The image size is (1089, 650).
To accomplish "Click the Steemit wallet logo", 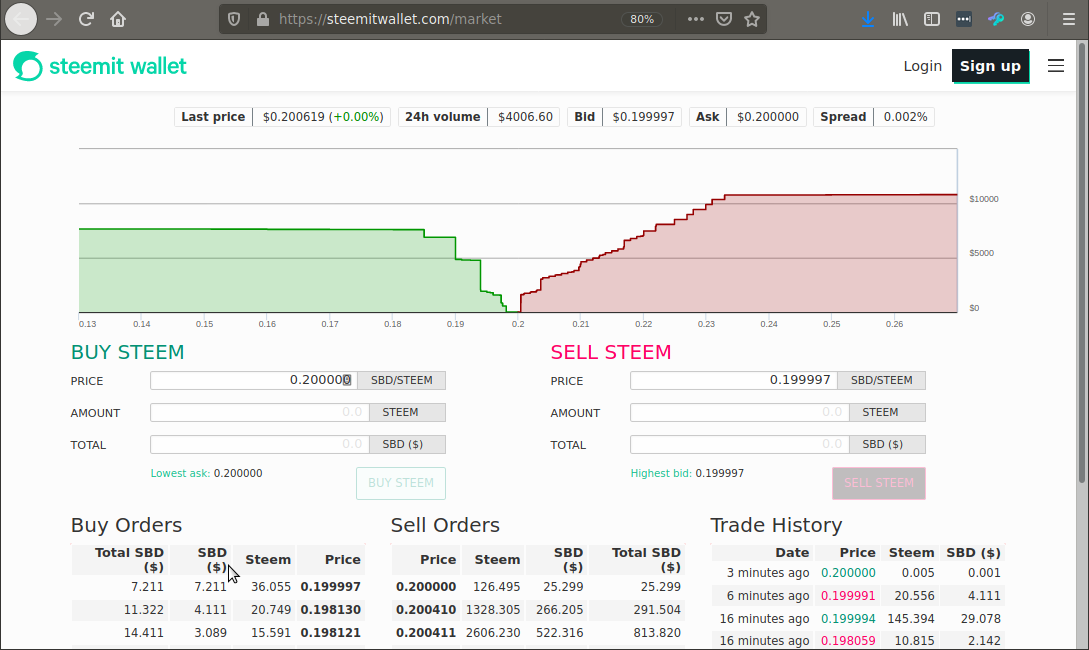I will pos(100,66).
